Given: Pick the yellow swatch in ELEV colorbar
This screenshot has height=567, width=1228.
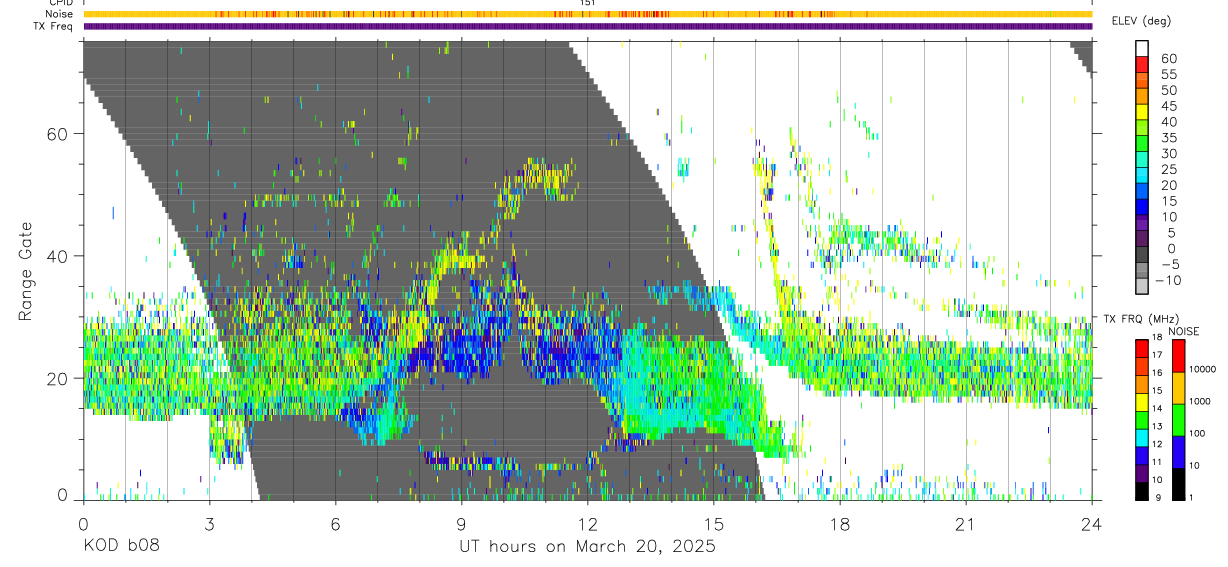Looking at the screenshot, I should pyautogui.click(x=1142, y=110).
